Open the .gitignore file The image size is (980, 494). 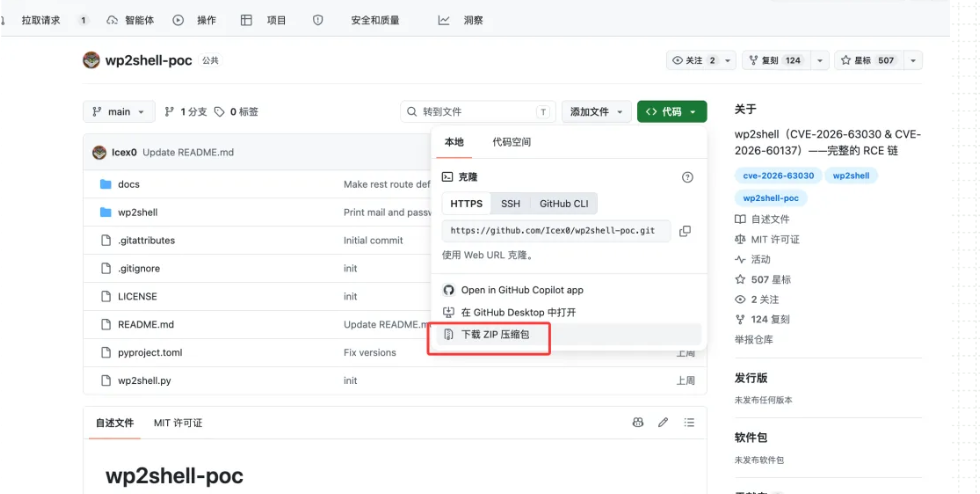(x=139, y=268)
